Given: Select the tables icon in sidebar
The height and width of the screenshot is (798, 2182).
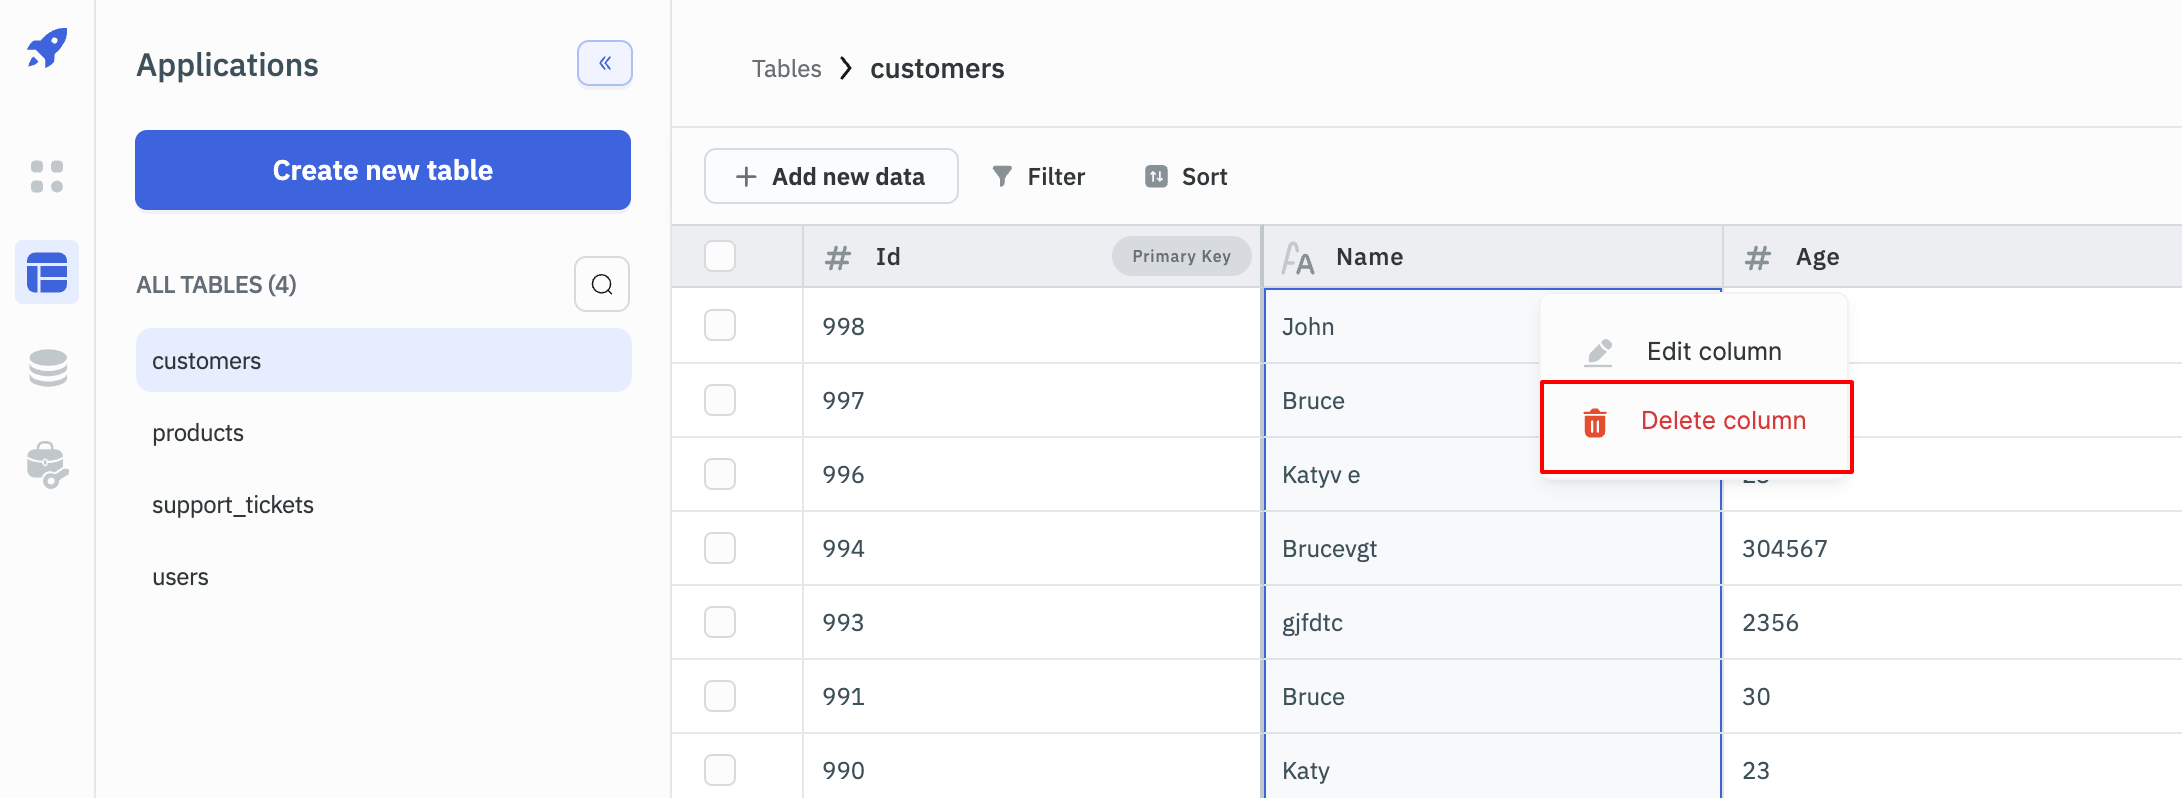Looking at the screenshot, I should click(x=47, y=272).
